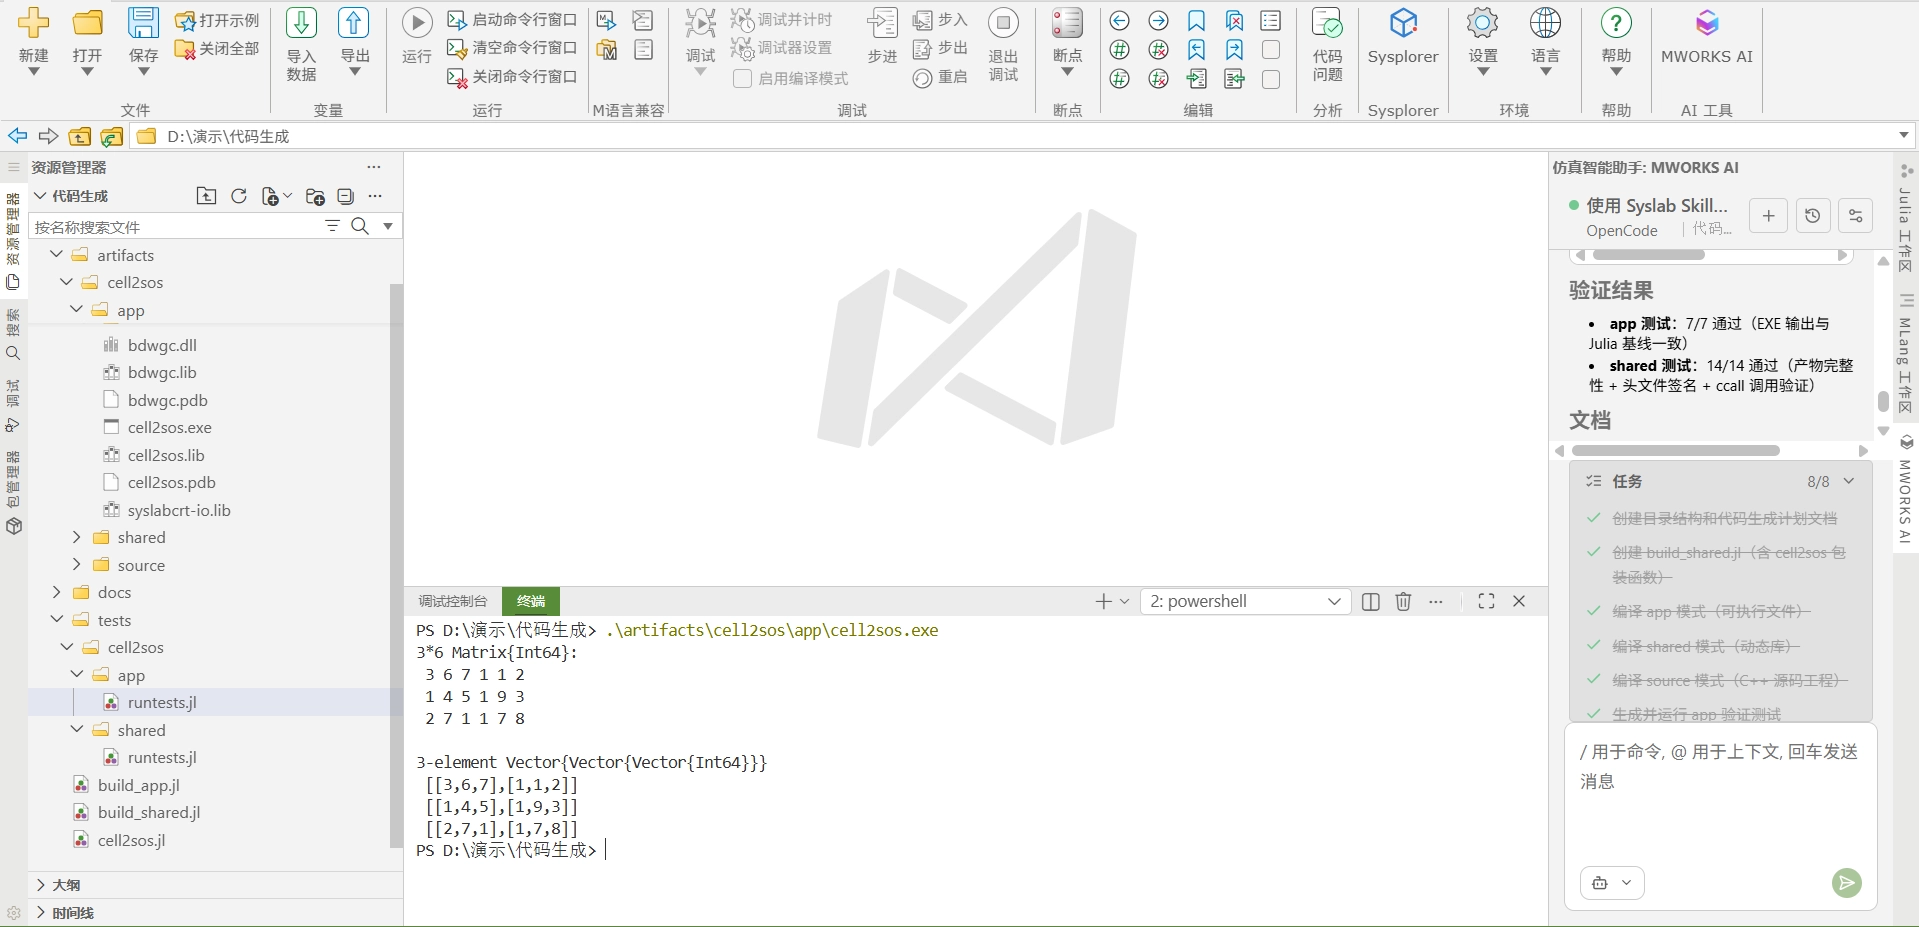Click AI panel horizontal scrollbar thumb
The image size is (1919, 927).
1676,451
